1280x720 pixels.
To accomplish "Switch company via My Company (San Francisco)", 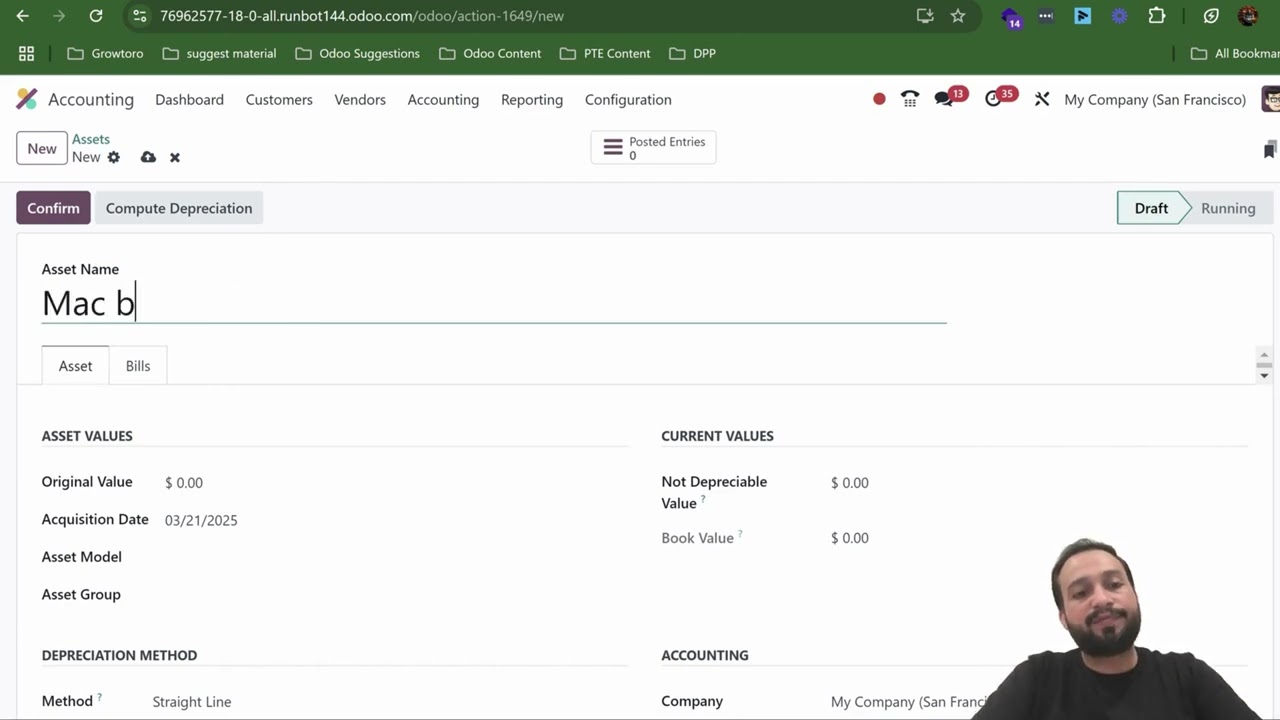I will [x=1155, y=100].
